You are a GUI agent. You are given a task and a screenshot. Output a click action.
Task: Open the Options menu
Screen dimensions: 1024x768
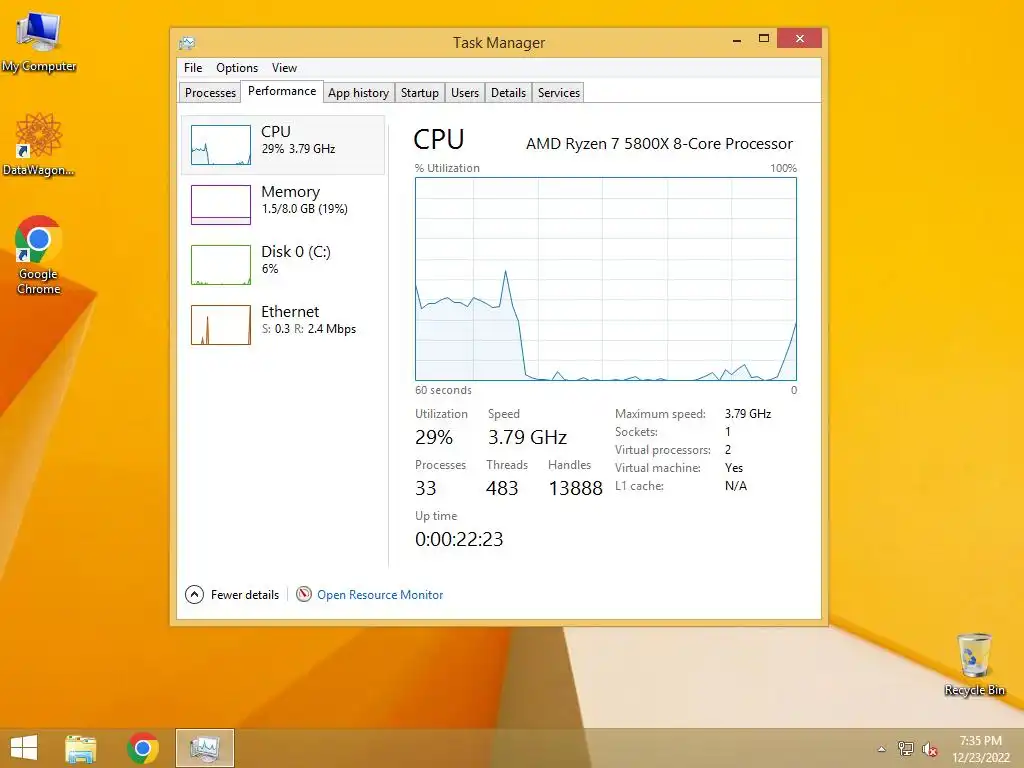point(237,68)
